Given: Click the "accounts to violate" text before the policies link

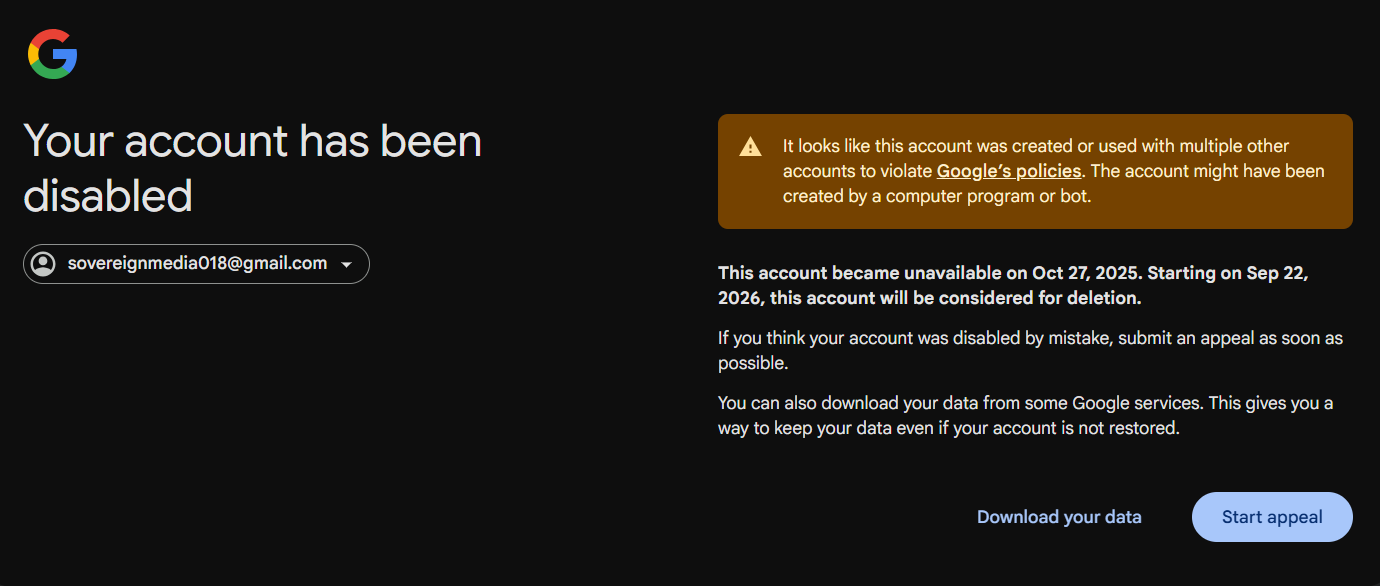Looking at the screenshot, I should tap(858, 171).
